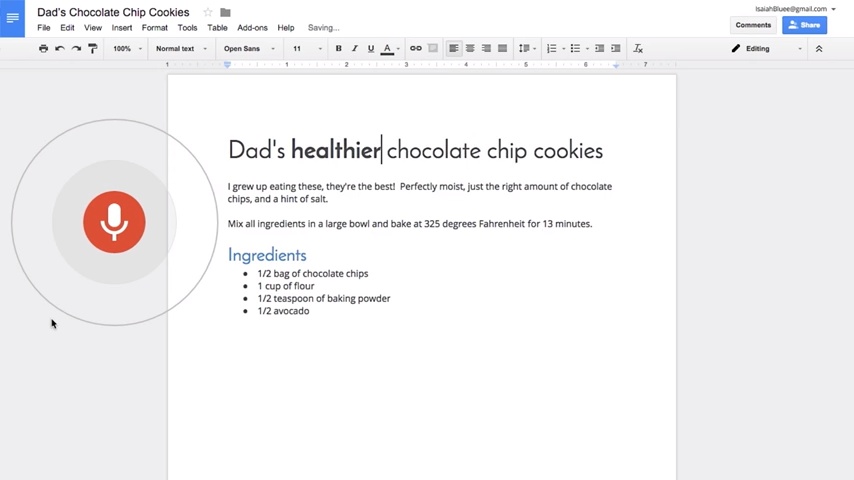854x480 pixels.
Task: Click the move to folder icon
Action: click(225, 12)
